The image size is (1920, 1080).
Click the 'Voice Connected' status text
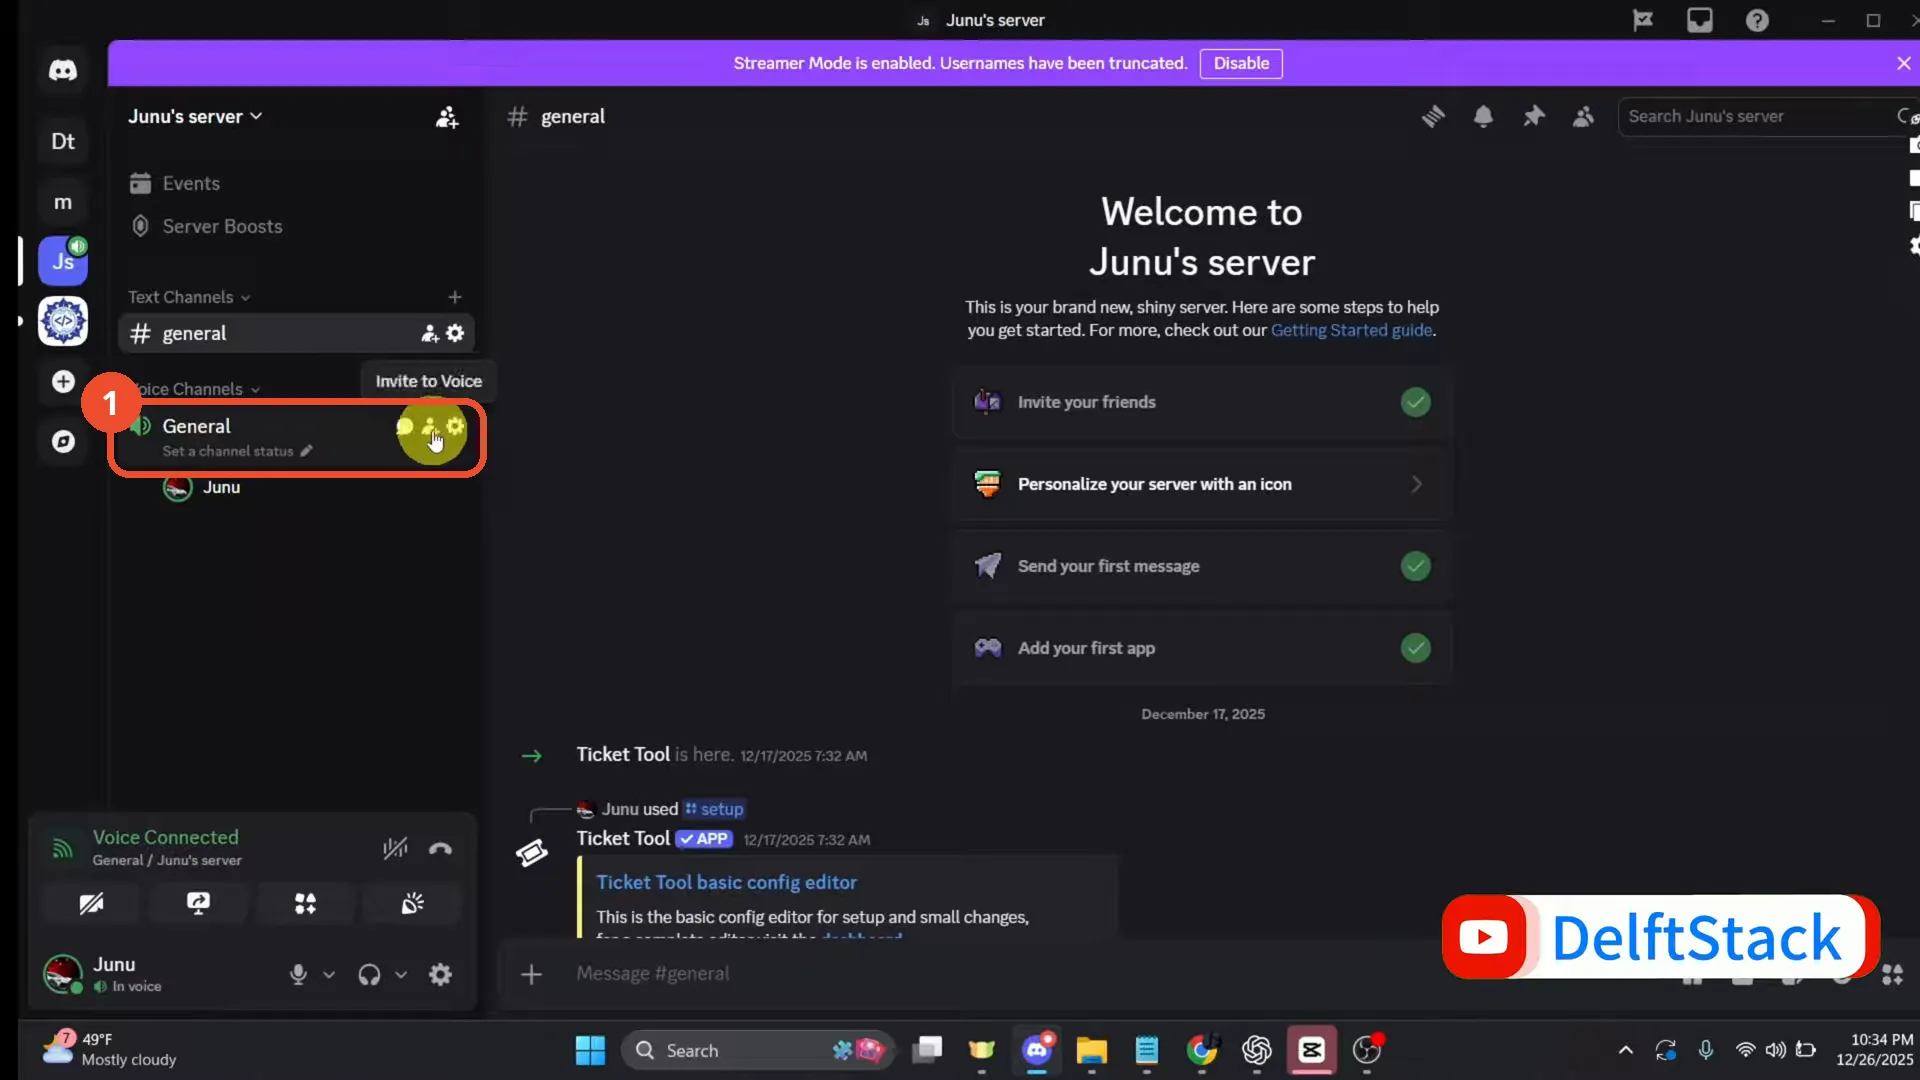[x=166, y=838]
